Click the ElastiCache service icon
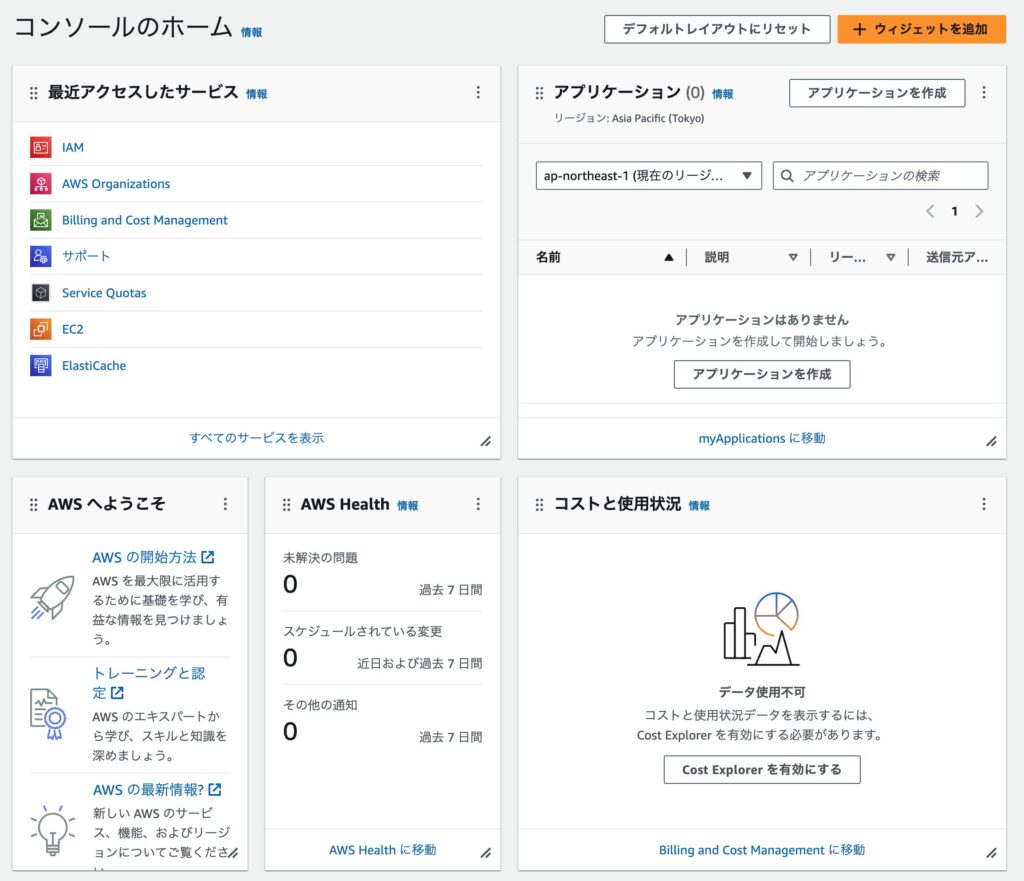Viewport: 1024px width, 881px height. point(40,365)
